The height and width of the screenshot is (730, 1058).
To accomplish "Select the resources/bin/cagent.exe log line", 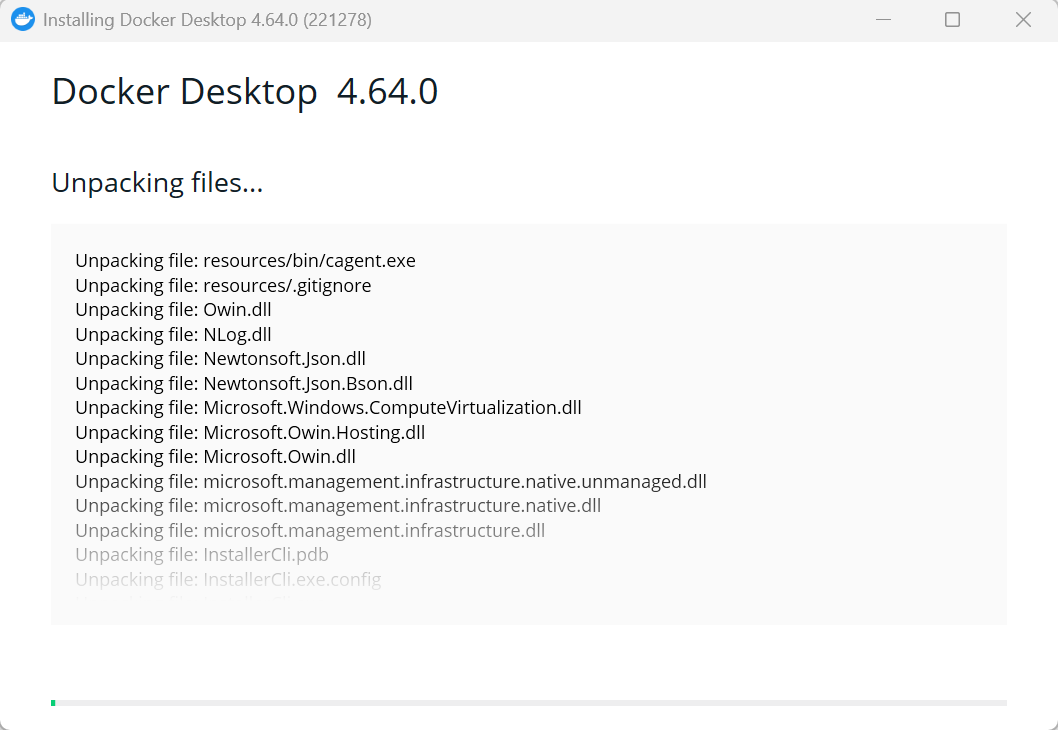I will click(x=246, y=260).
